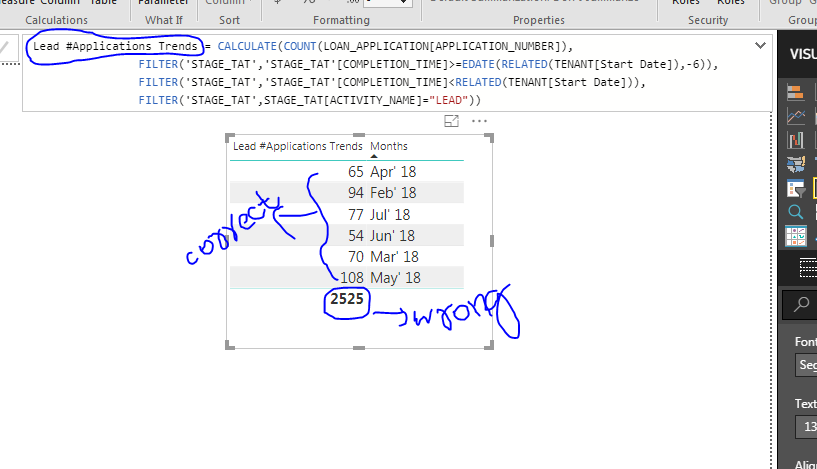Sort by the Months column header
The width and height of the screenshot is (817, 469).
[x=389, y=146]
